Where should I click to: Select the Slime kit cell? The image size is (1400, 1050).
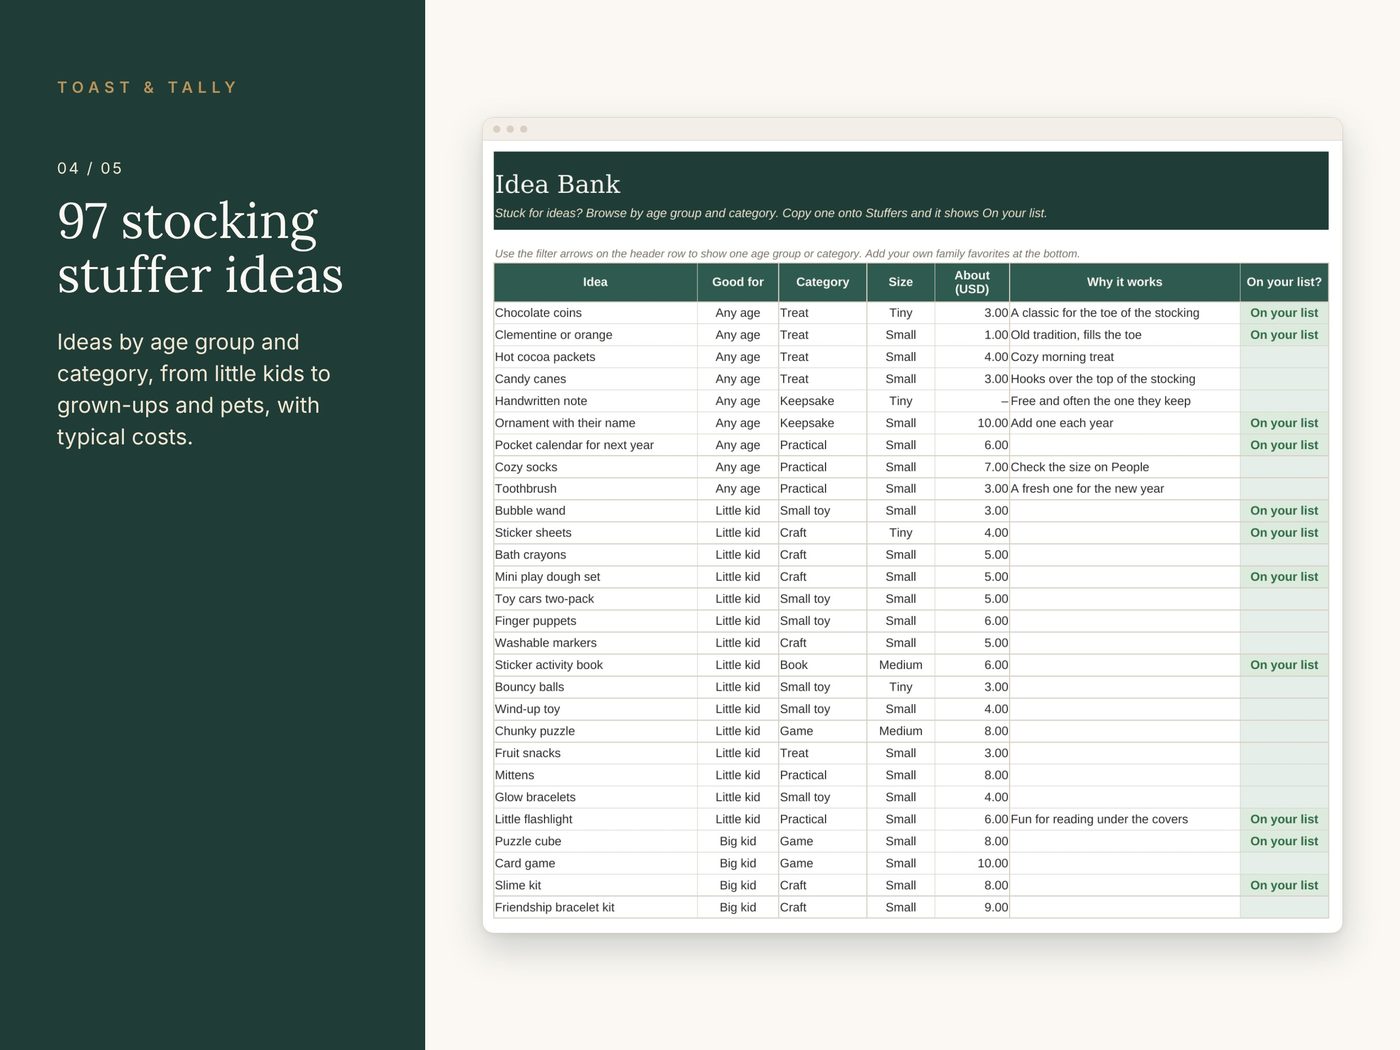pyautogui.click(x=595, y=885)
